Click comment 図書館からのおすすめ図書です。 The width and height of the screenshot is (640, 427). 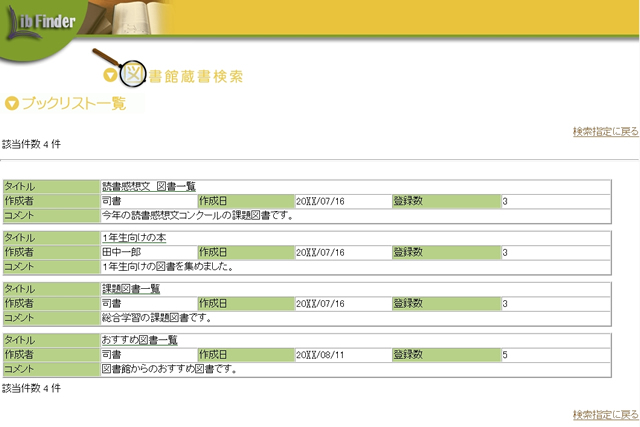point(169,368)
